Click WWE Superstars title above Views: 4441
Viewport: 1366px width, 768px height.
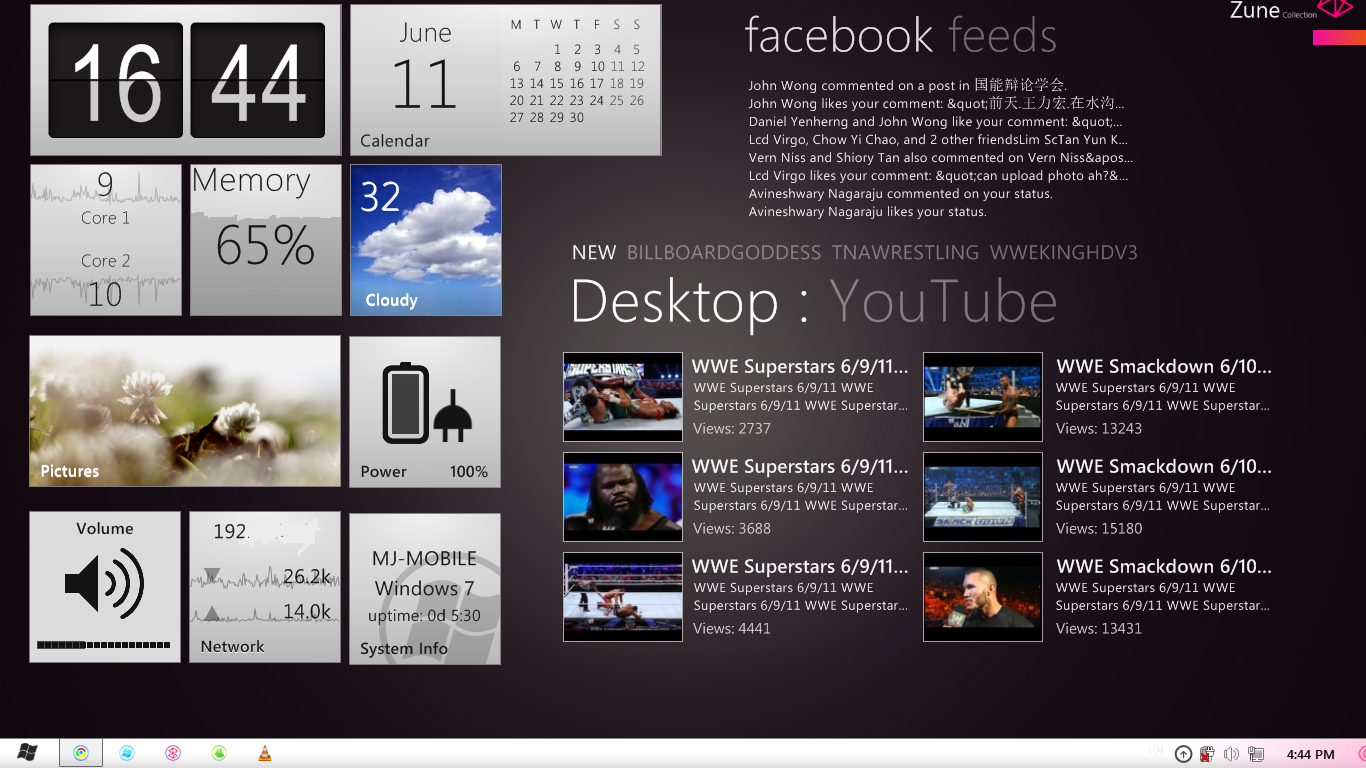(800, 567)
